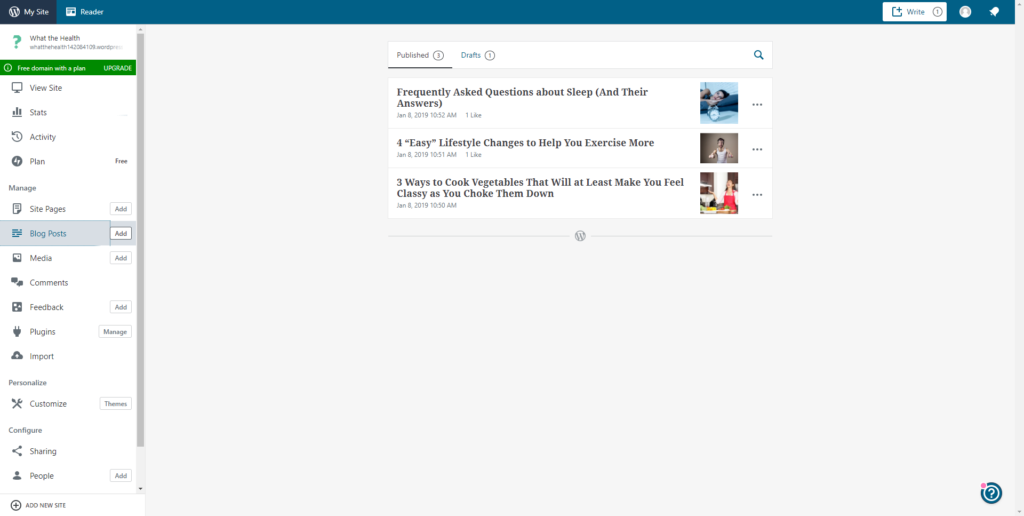Click the View Site label

pos(46,88)
